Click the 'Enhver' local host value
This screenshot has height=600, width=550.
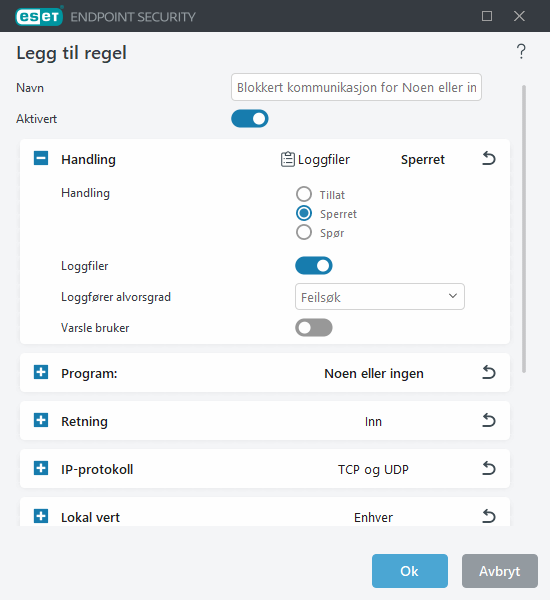click(x=373, y=518)
